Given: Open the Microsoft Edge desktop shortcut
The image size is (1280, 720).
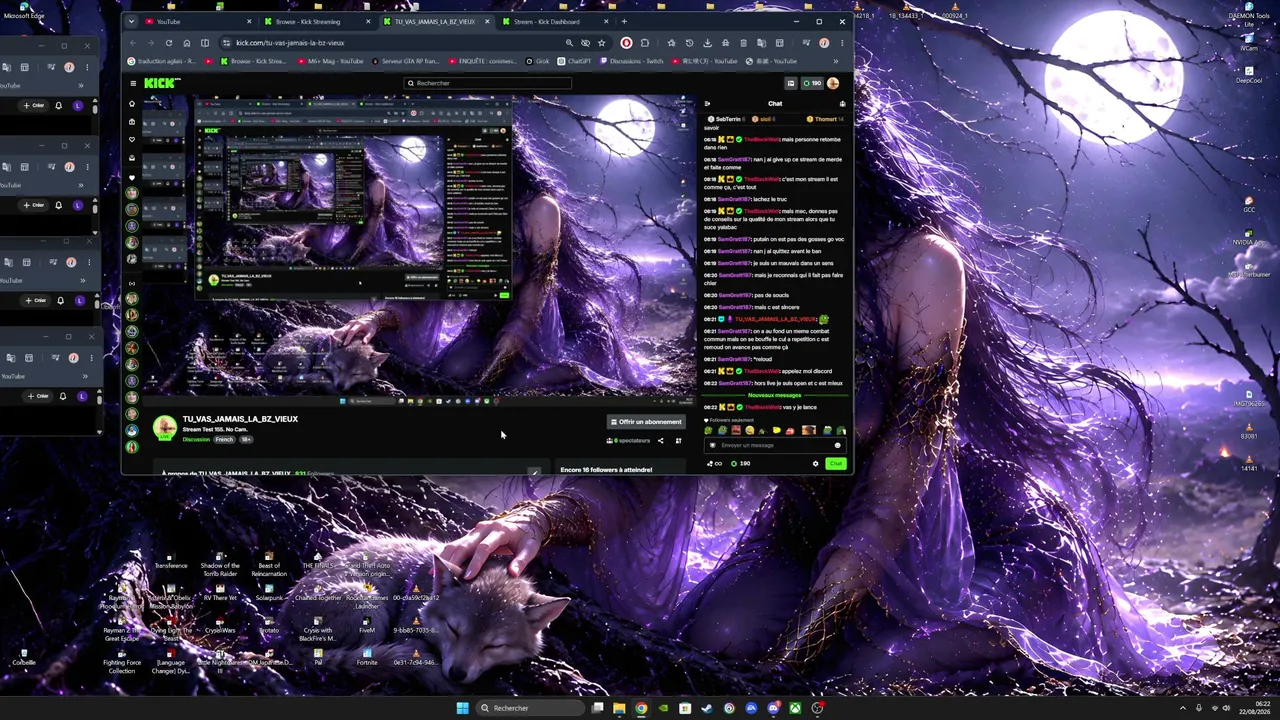Looking at the screenshot, I should (24, 11).
